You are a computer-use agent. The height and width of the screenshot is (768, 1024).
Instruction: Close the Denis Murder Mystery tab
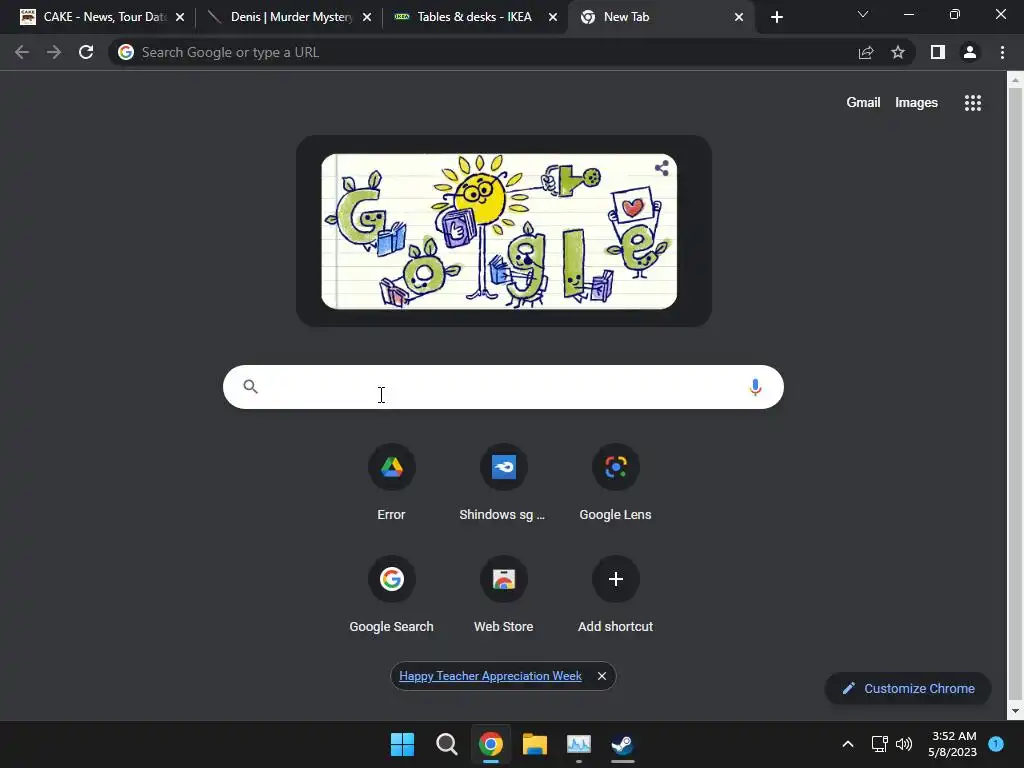pos(367,17)
